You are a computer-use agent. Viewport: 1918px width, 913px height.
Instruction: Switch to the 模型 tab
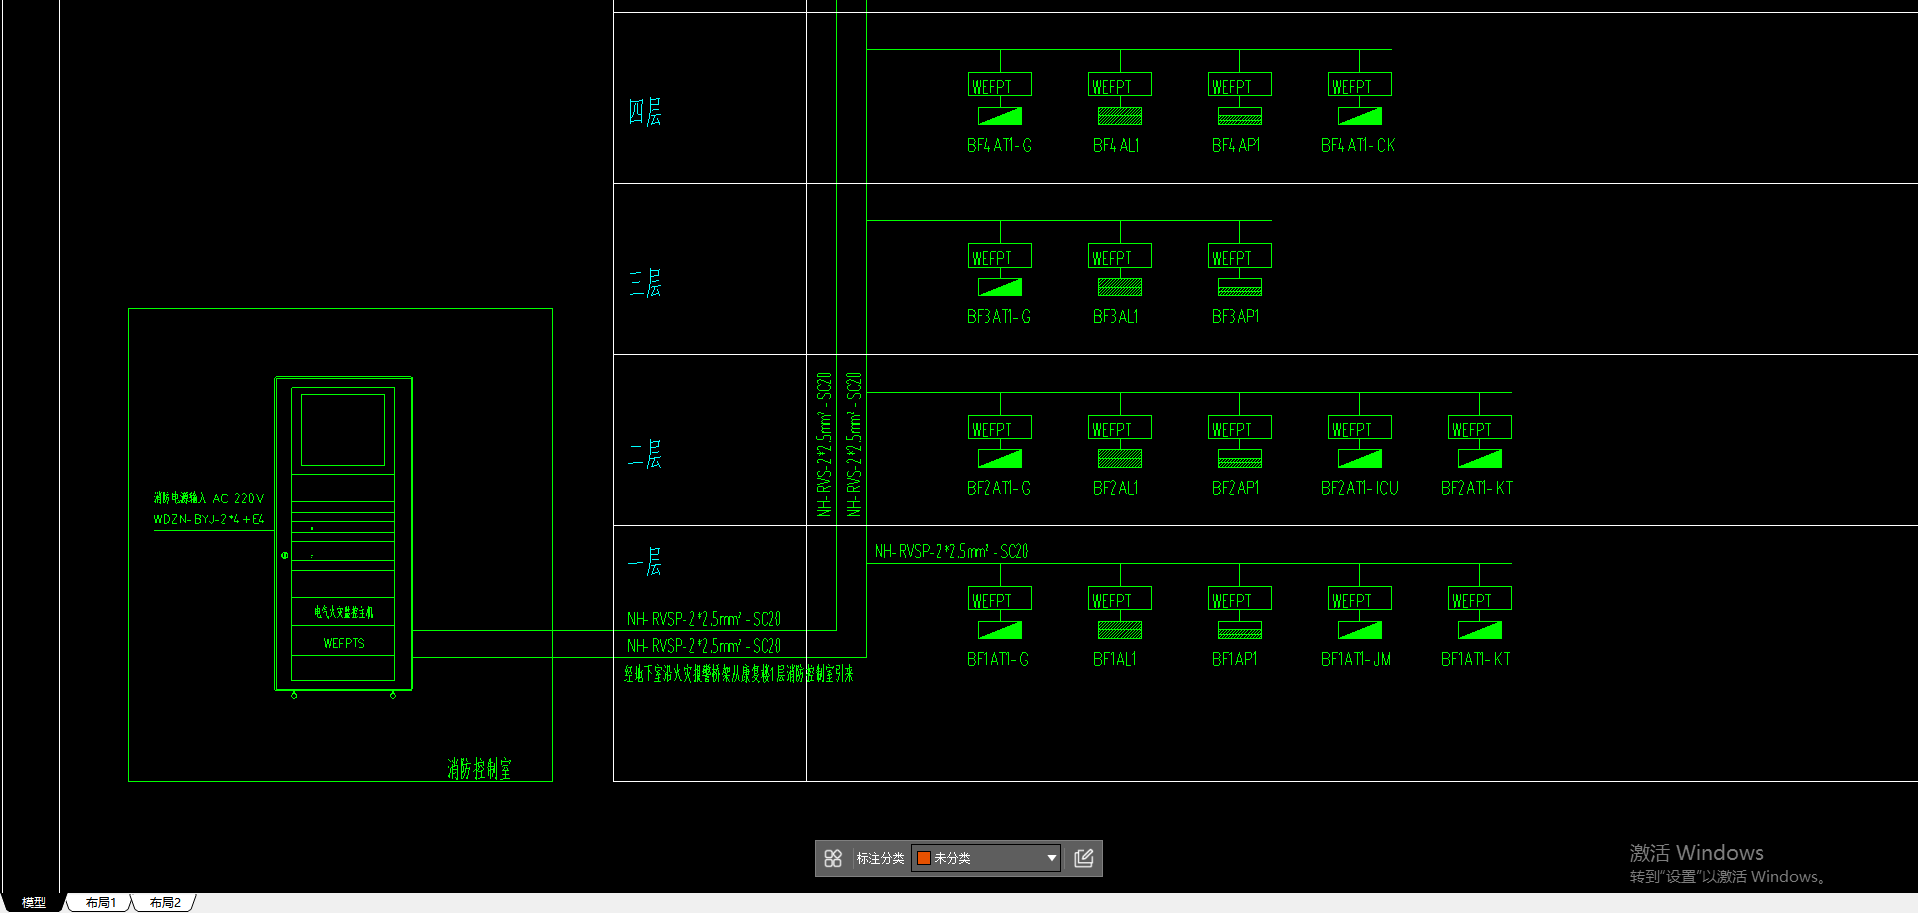(x=33, y=902)
